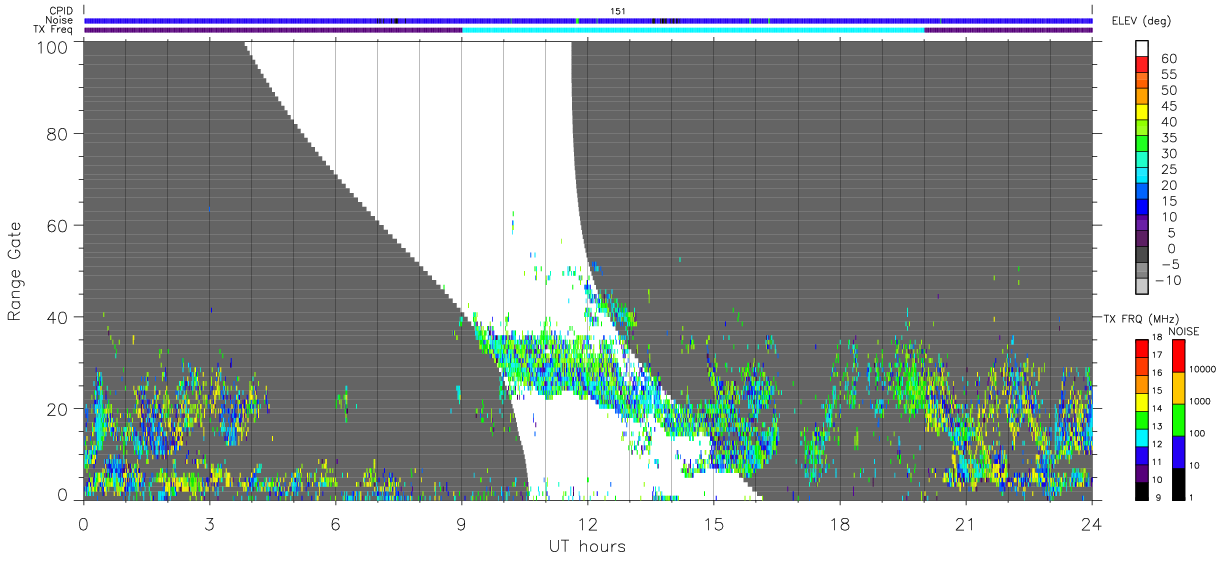Pick the green TX FRQ swatch between 14 and 13
The height and width of the screenshot is (567, 1228).
click(x=1141, y=418)
